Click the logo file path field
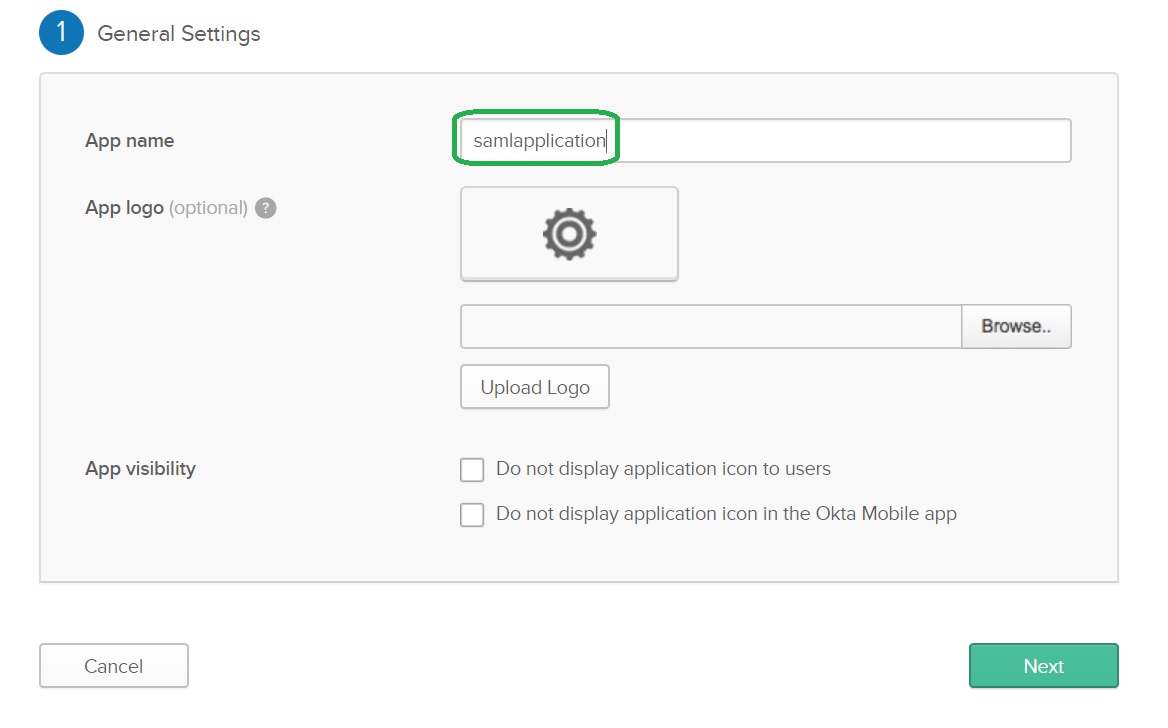The width and height of the screenshot is (1168, 728). pyautogui.click(x=710, y=327)
